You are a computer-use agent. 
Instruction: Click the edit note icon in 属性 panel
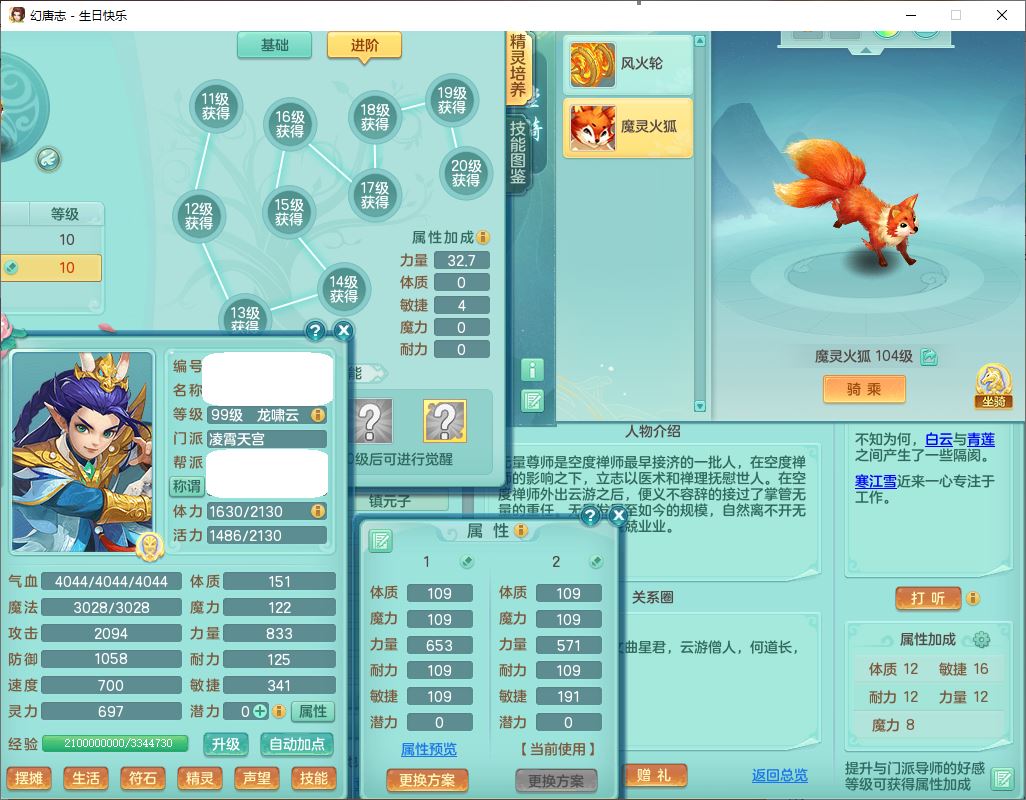(x=380, y=541)
